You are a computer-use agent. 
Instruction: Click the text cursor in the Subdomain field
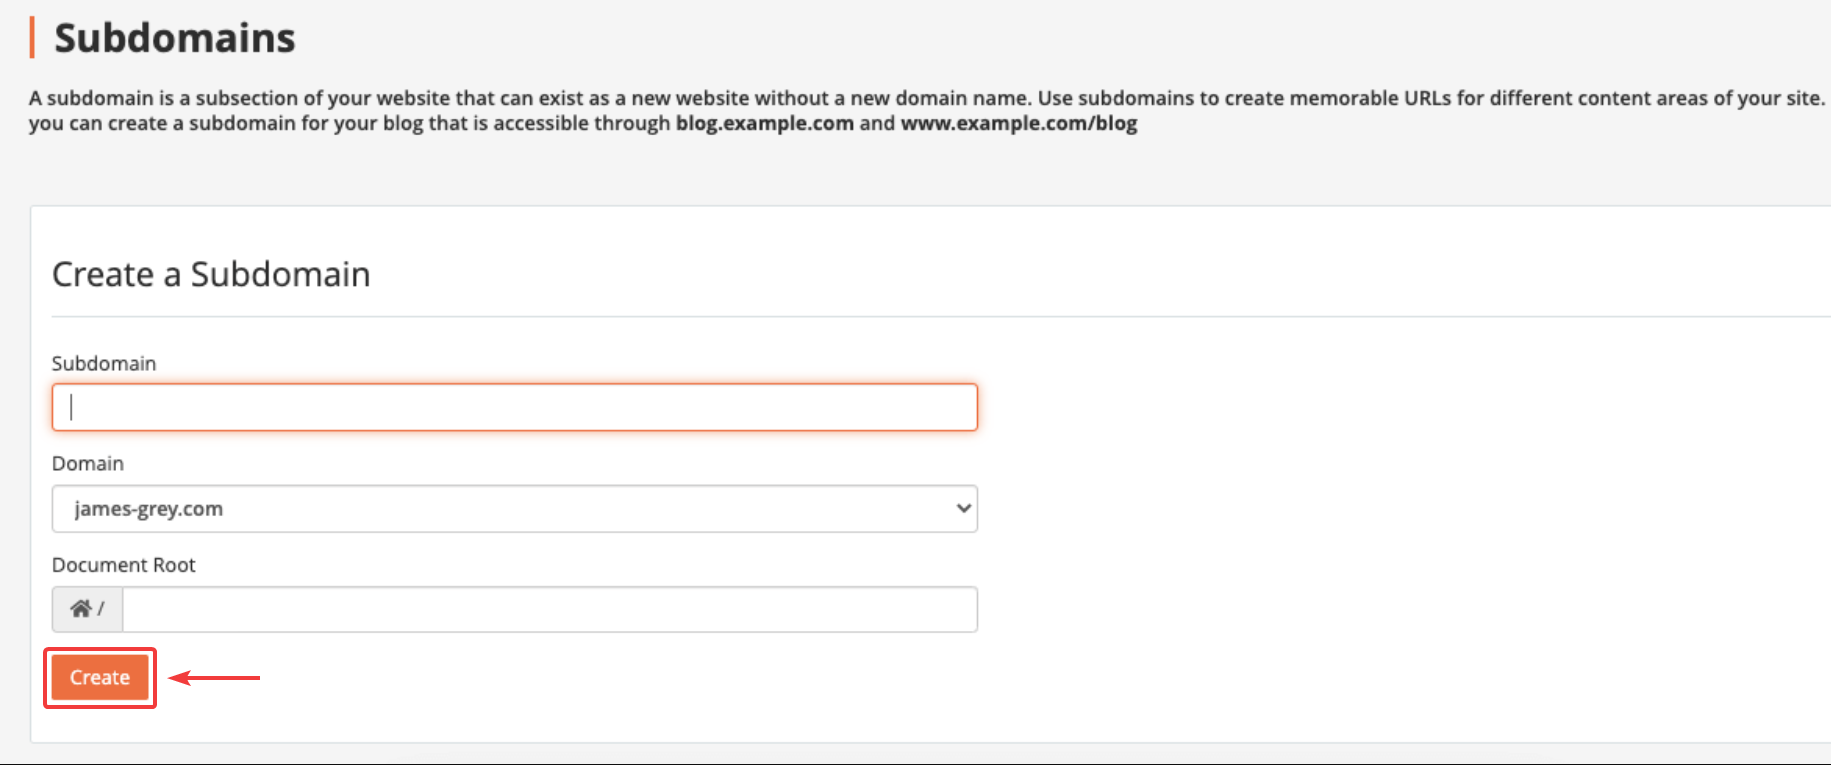71,407
